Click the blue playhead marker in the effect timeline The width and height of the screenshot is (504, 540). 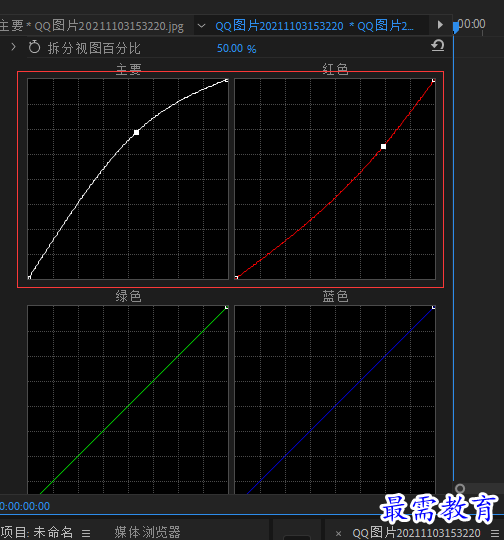456,27
